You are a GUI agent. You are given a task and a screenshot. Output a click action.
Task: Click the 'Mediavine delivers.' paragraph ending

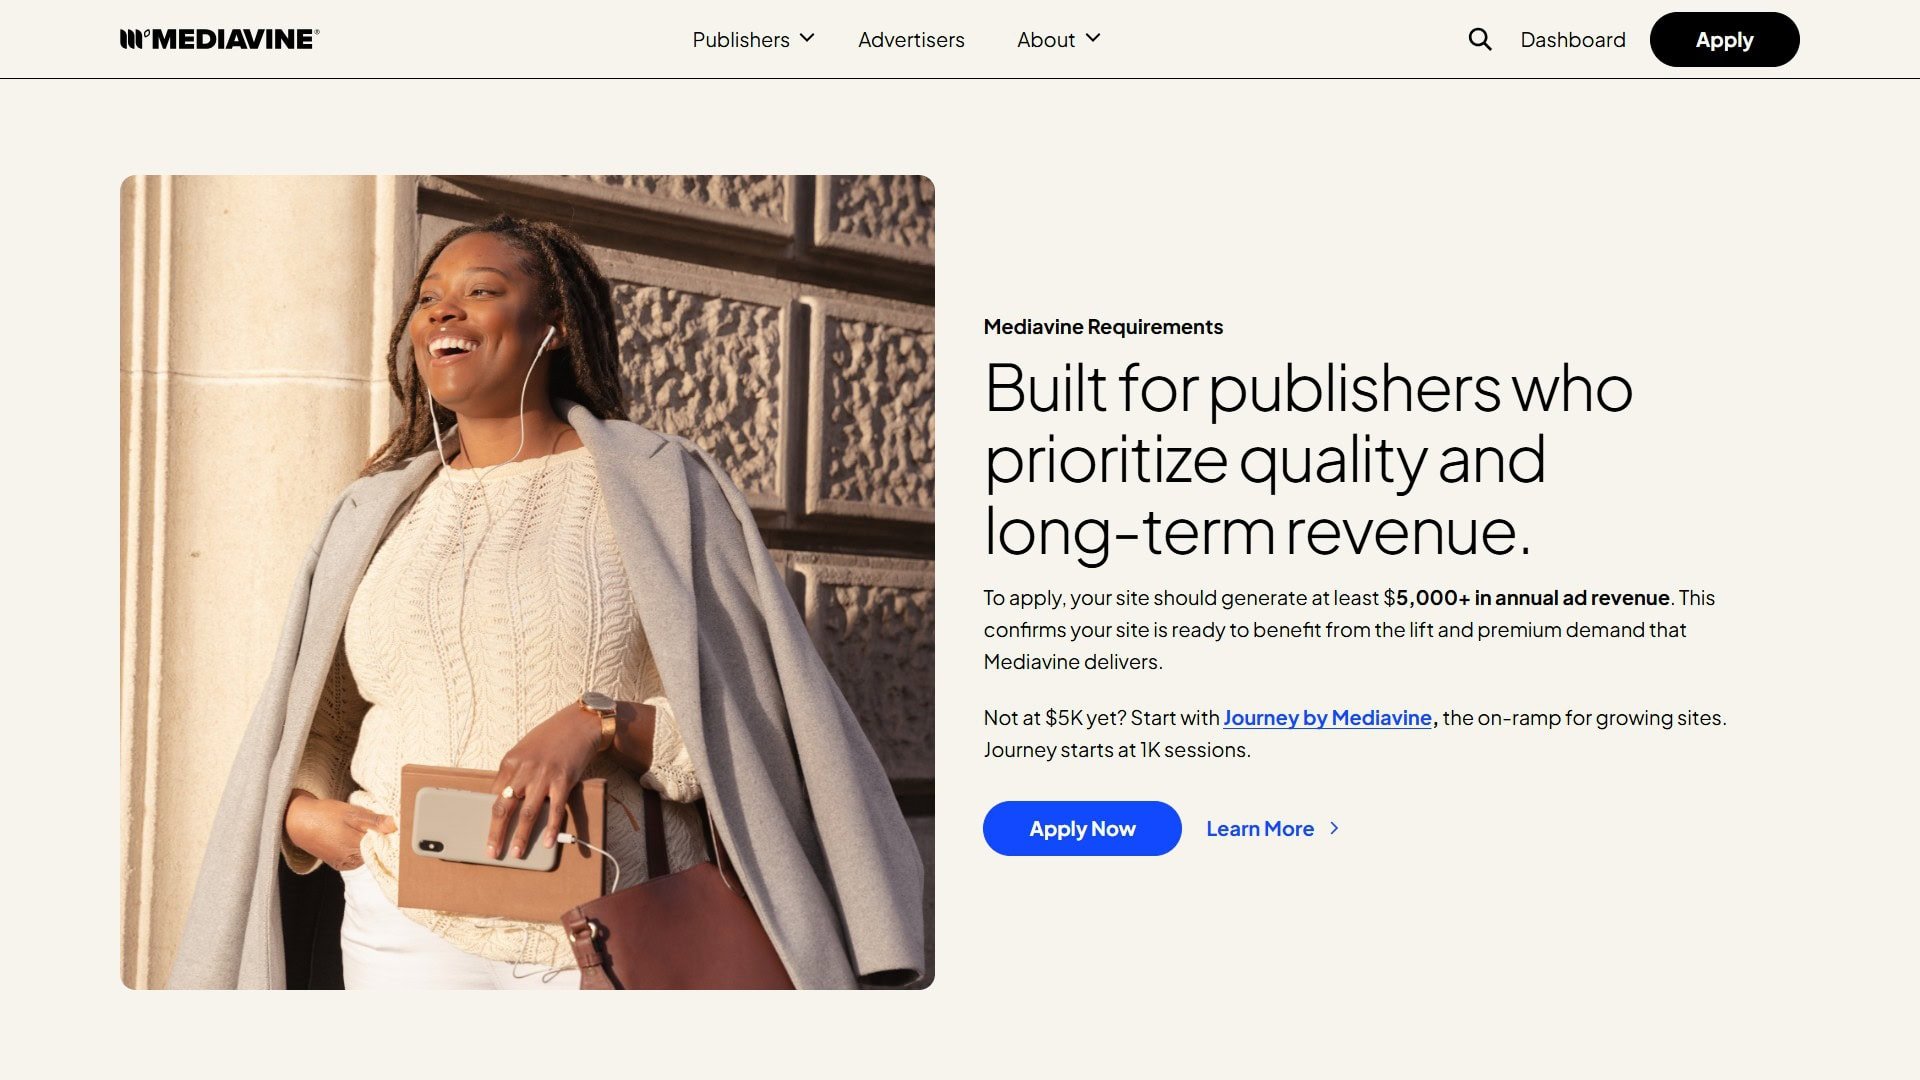1073,662
